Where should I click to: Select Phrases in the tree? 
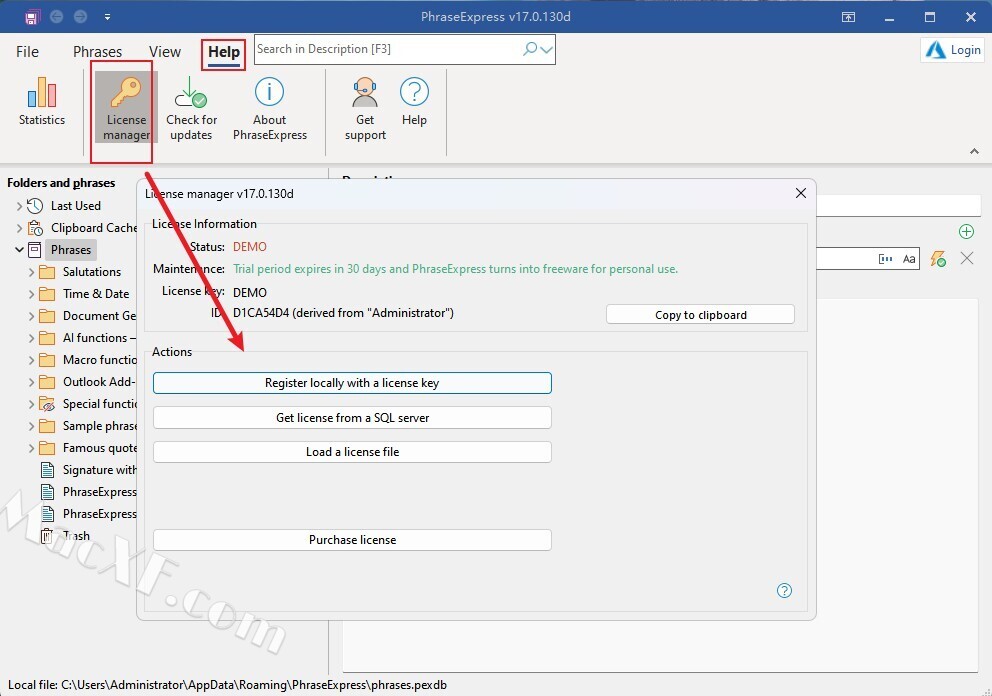pyautogui.click(x=71, y=250)
